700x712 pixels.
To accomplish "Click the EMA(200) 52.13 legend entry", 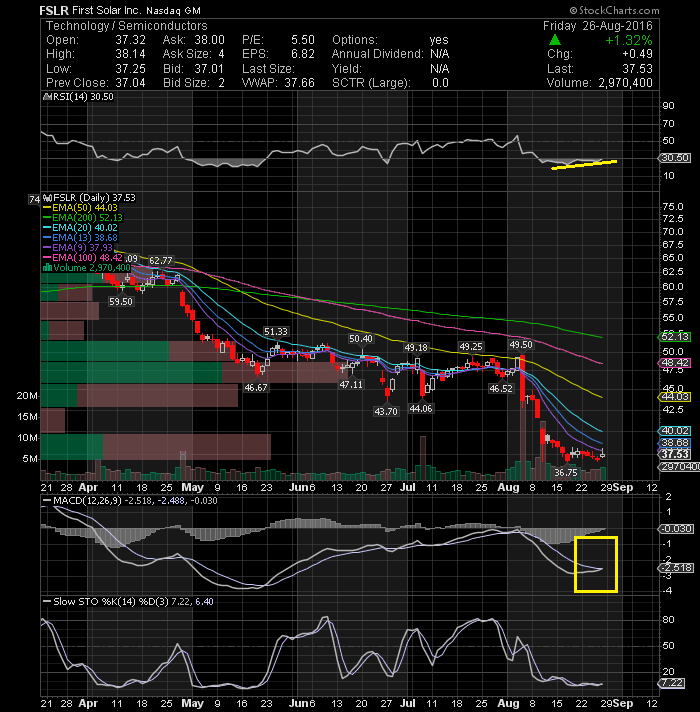I will tap(83, 218).
